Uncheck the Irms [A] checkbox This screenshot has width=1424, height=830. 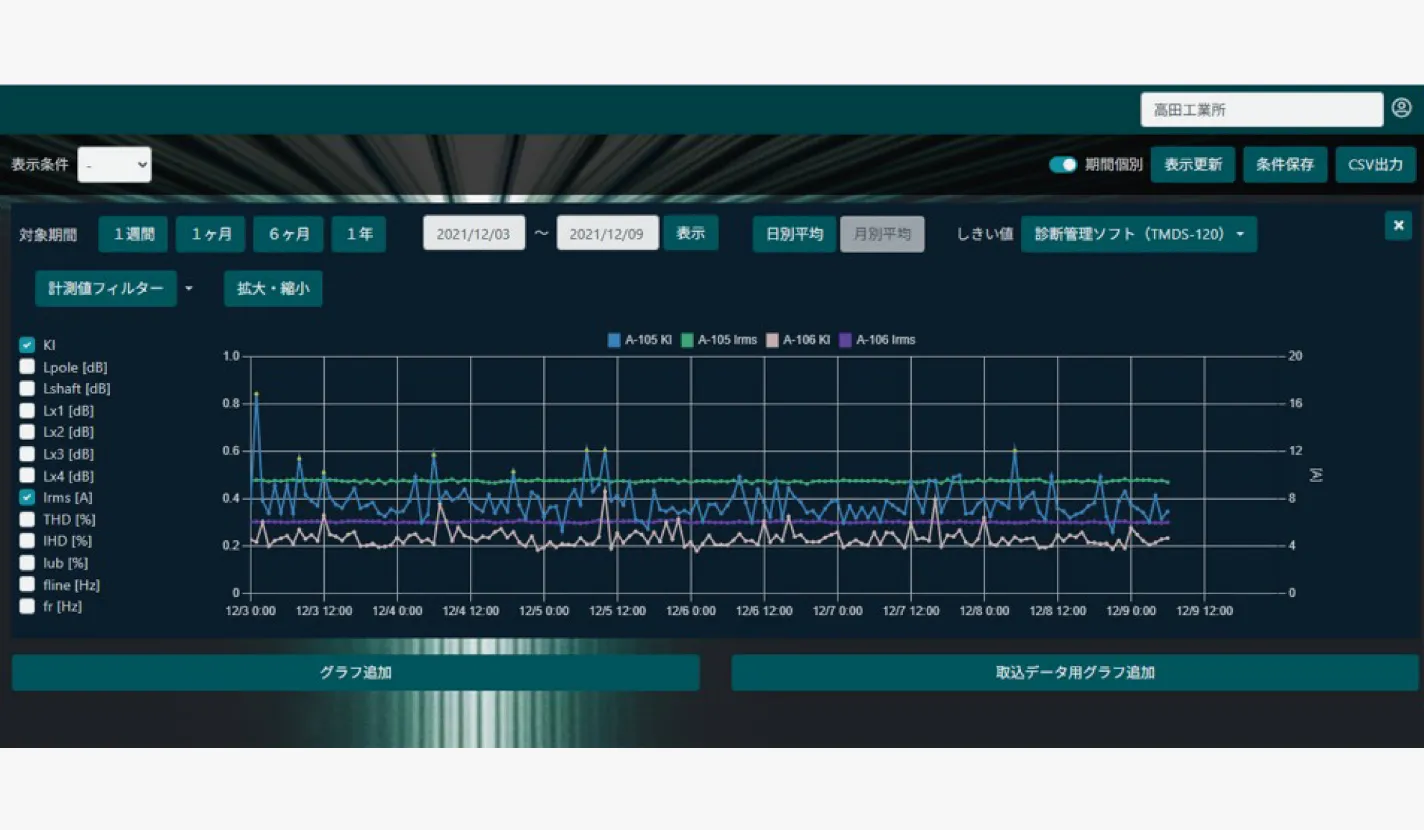pyautogui.click(x=27, y=497)
